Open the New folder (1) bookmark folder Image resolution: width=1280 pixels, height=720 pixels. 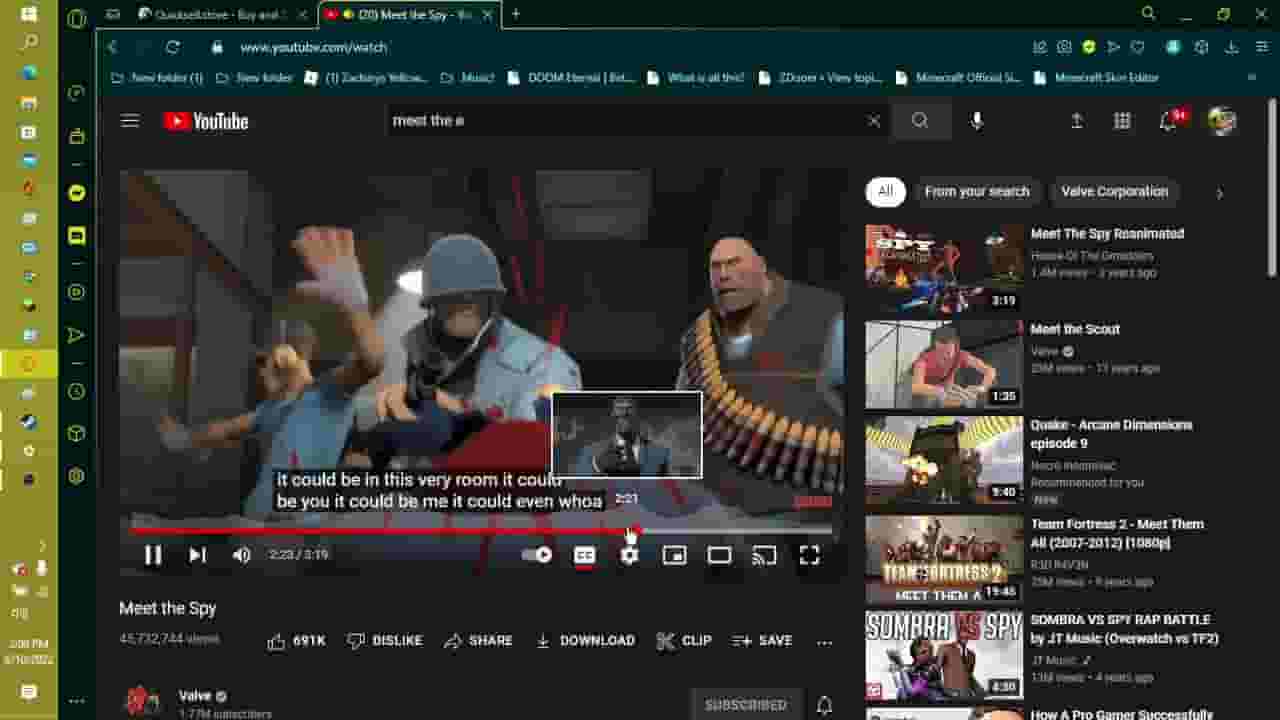[x=157, y=77]
